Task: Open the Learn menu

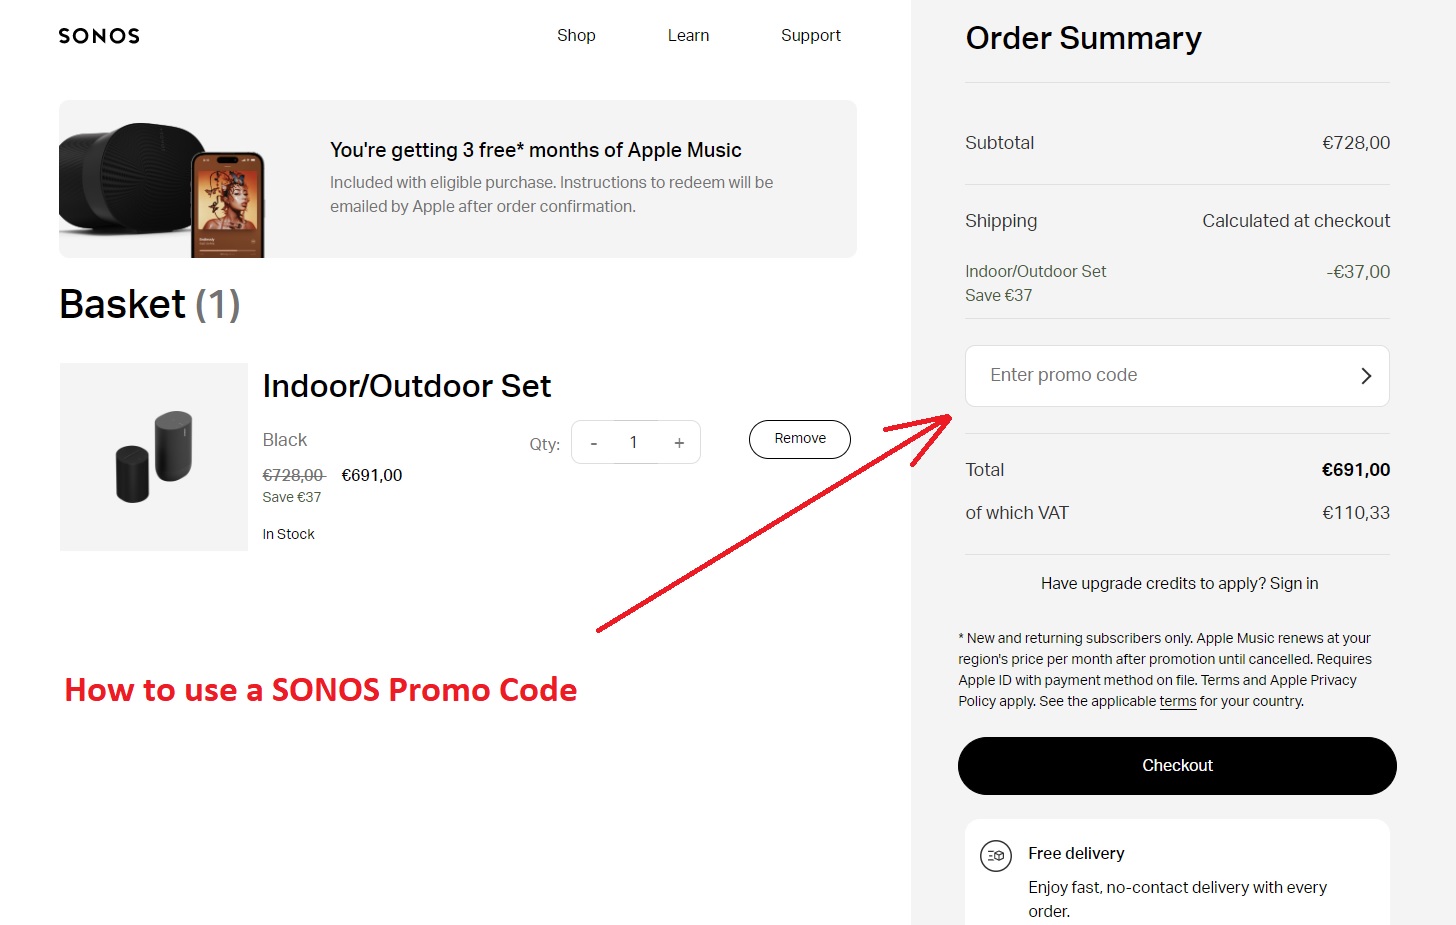Action: 687,35
